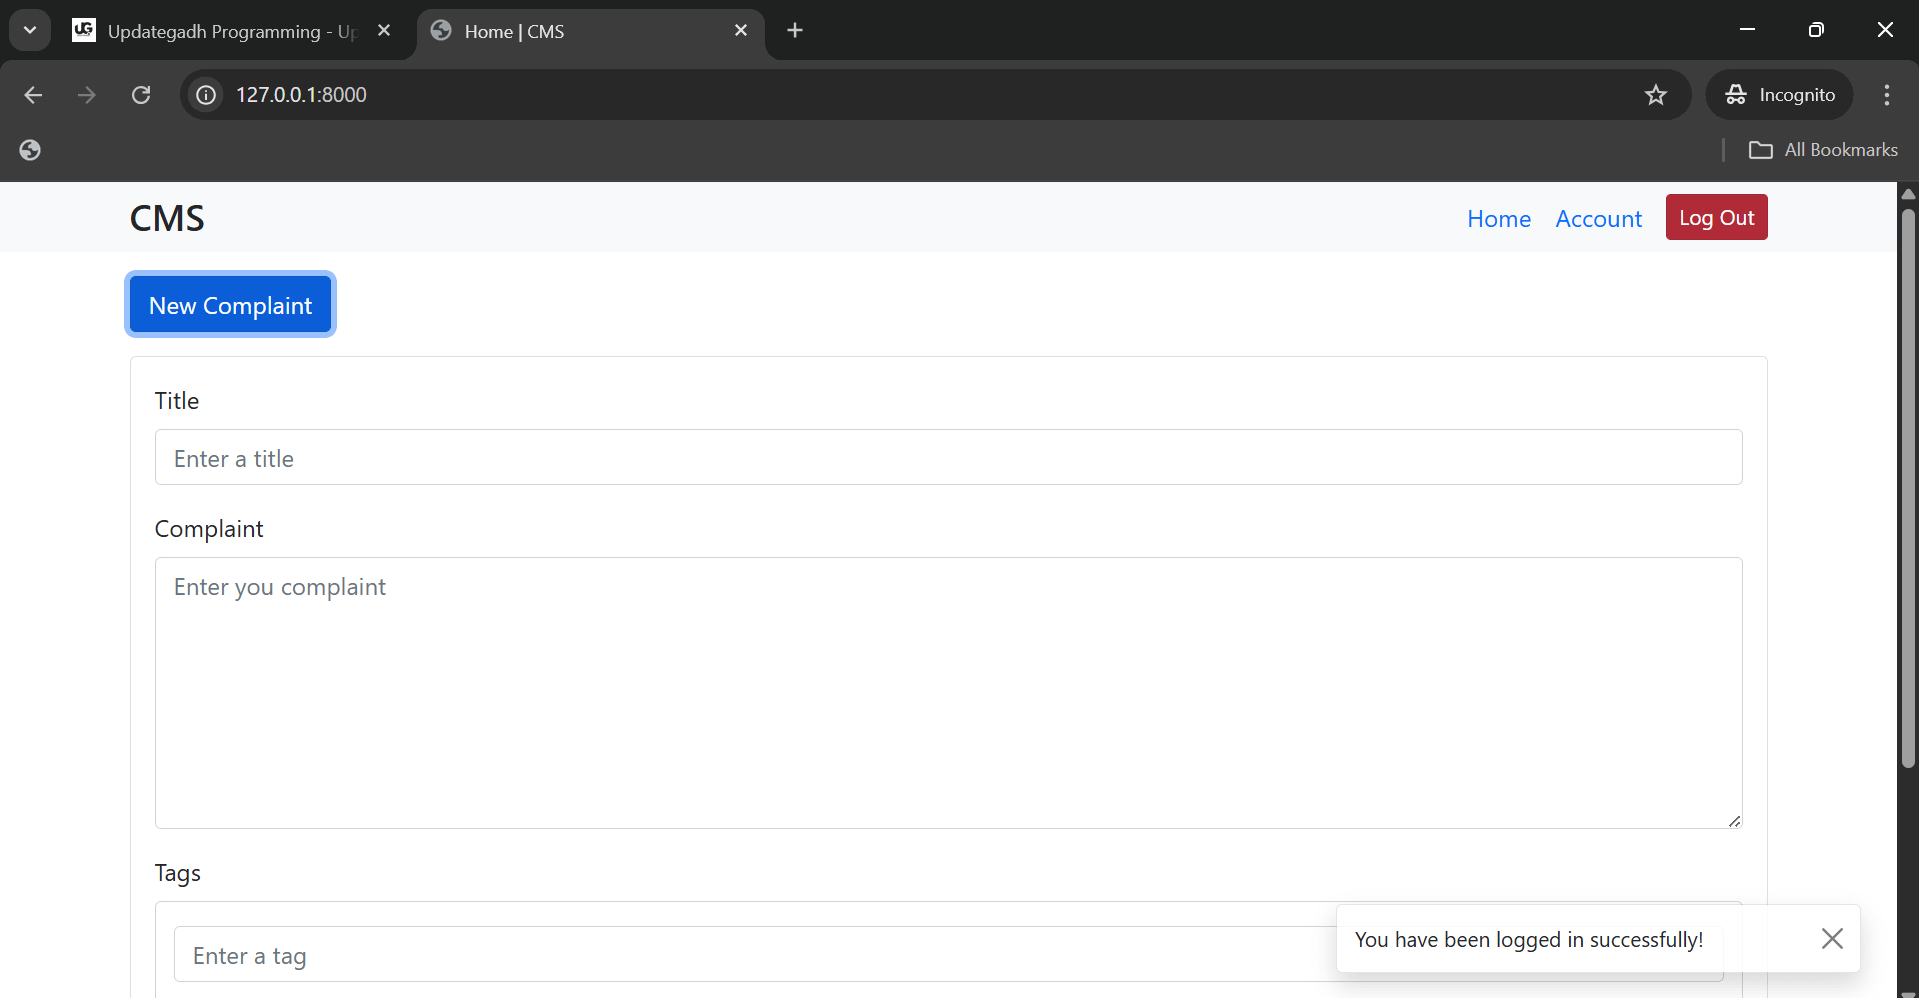Click the Home navigation link
This screenshot has width=1919, height=998.
pos(1498,218)
